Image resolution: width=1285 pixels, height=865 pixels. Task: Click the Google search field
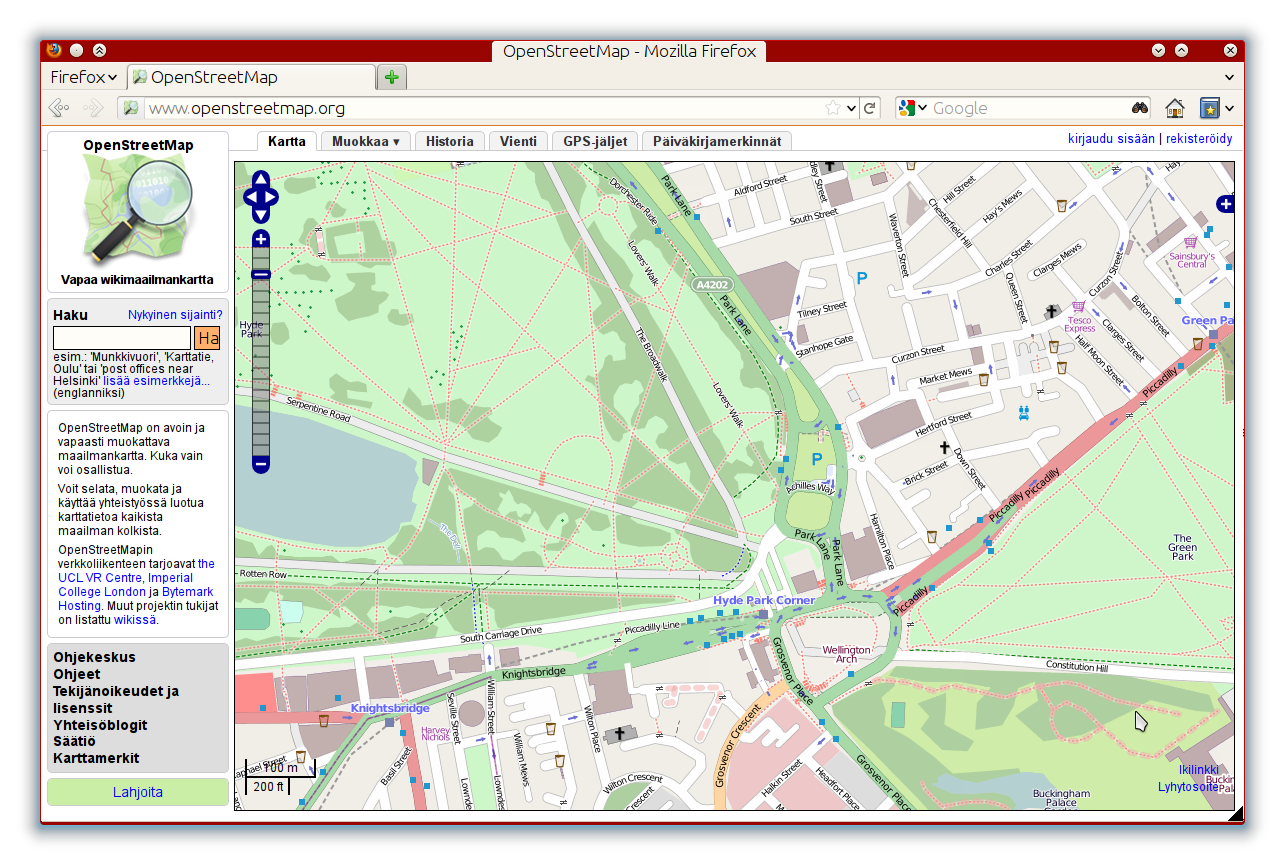(x=1028, y=108)
